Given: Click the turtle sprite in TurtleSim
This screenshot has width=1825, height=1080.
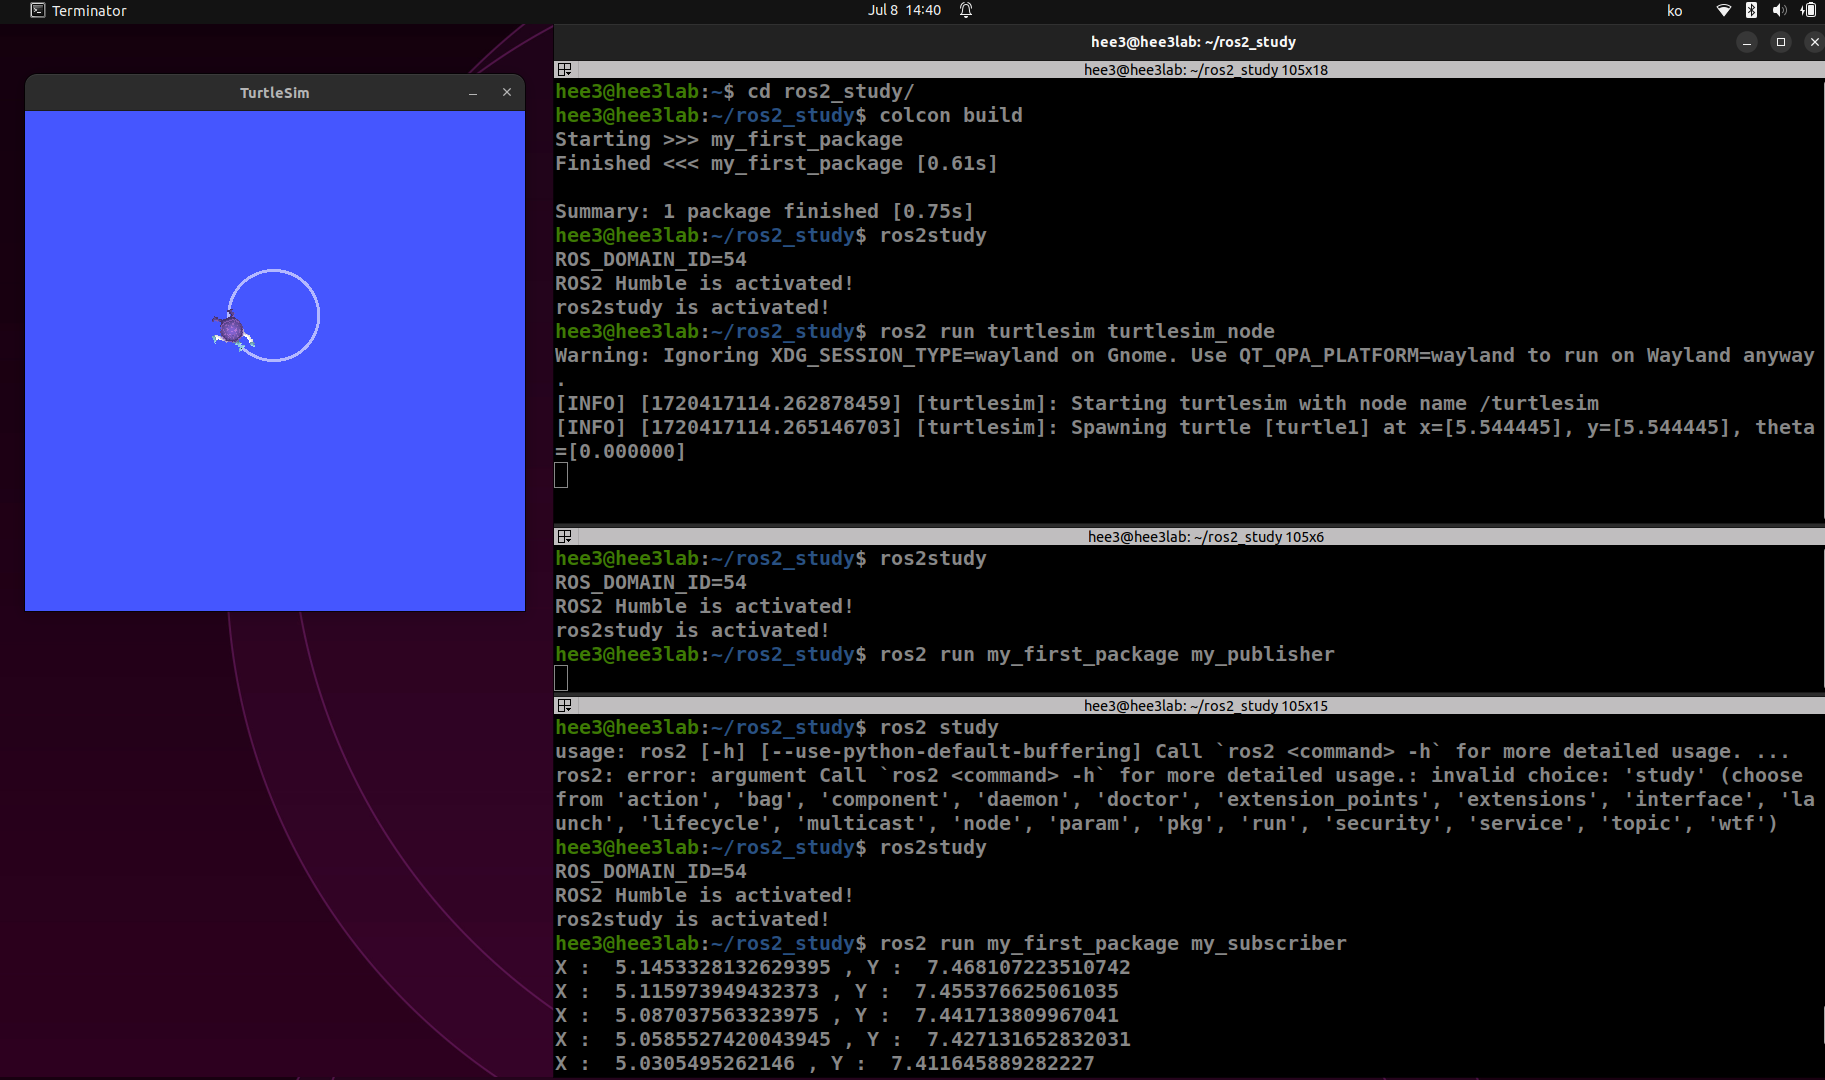Looking at the screenshot, I should coord(232,329).
